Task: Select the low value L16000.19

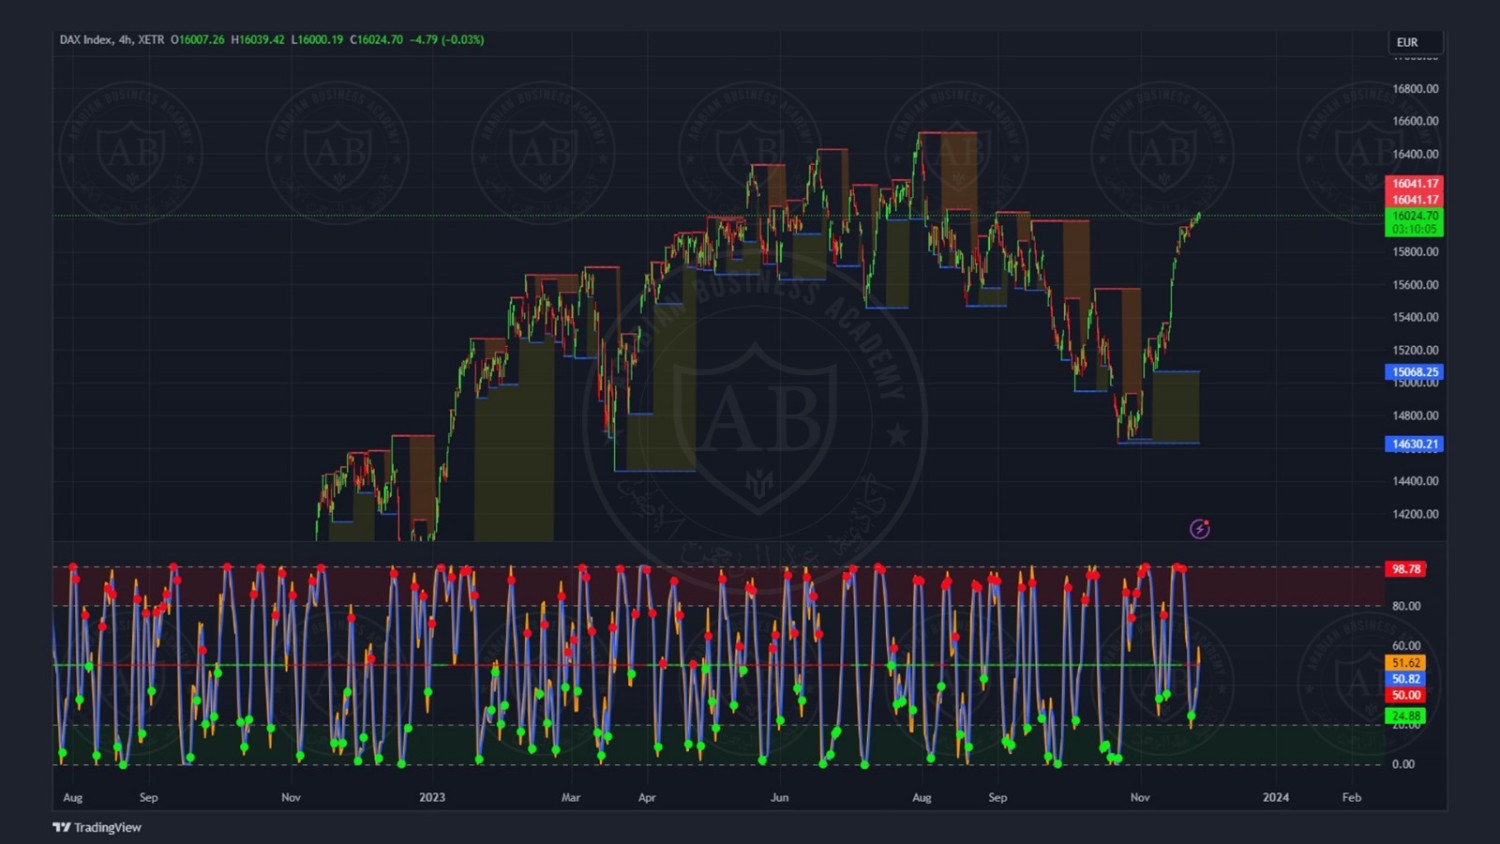Action: (x=317, y=40)
